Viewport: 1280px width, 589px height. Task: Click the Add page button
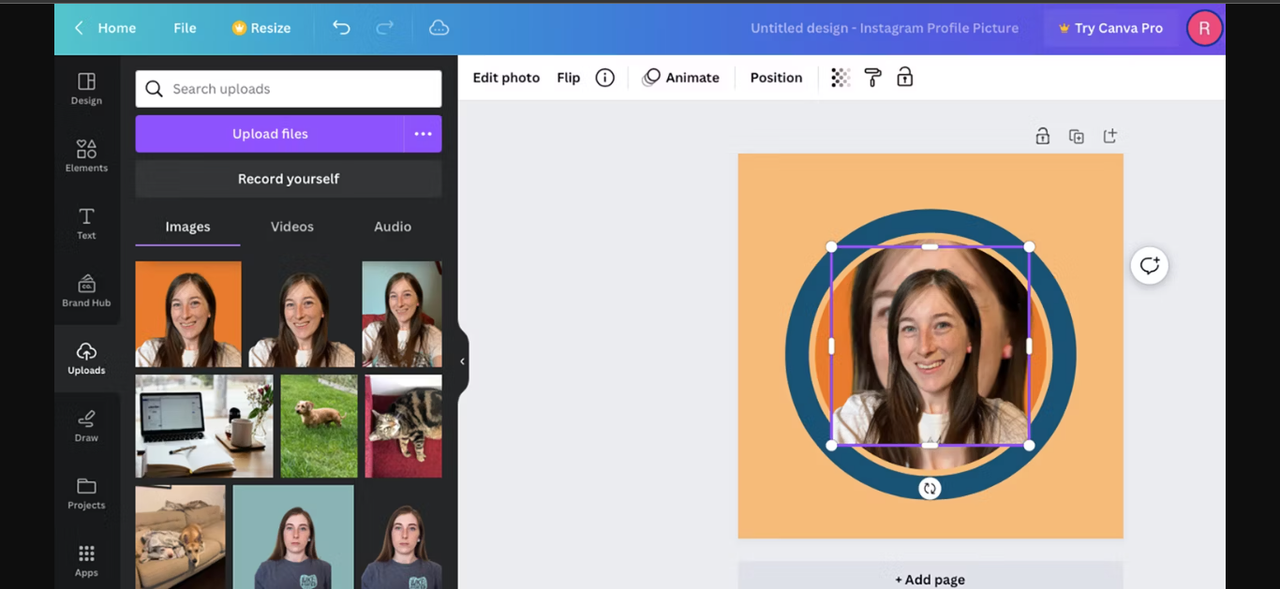click(x=930, y=578)
